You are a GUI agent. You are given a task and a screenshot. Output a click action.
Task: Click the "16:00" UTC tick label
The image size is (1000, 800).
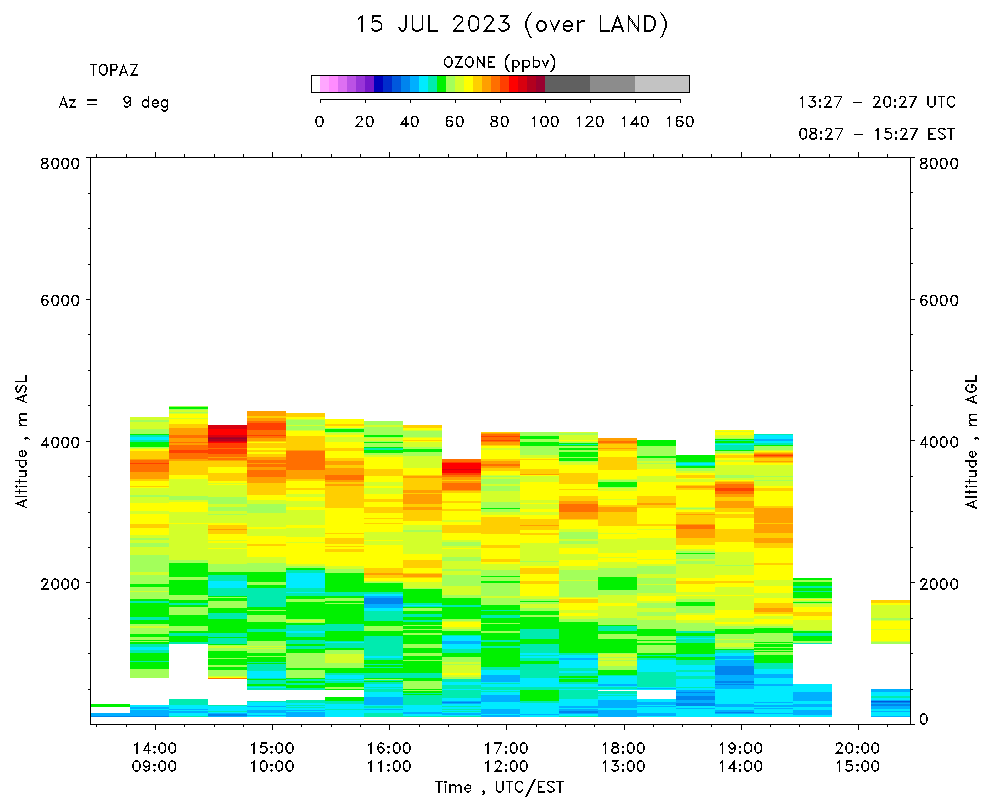point(389,748)
